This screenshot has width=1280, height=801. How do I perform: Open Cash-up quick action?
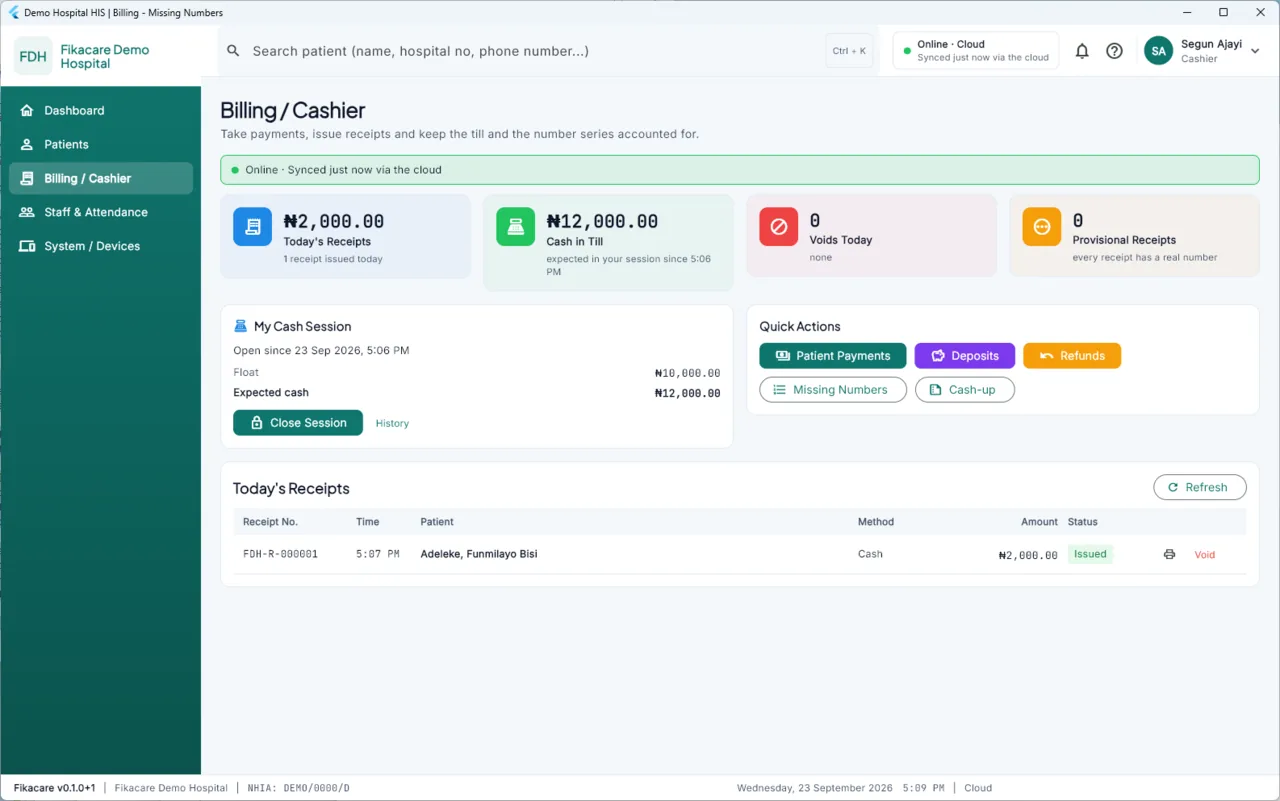965,390
